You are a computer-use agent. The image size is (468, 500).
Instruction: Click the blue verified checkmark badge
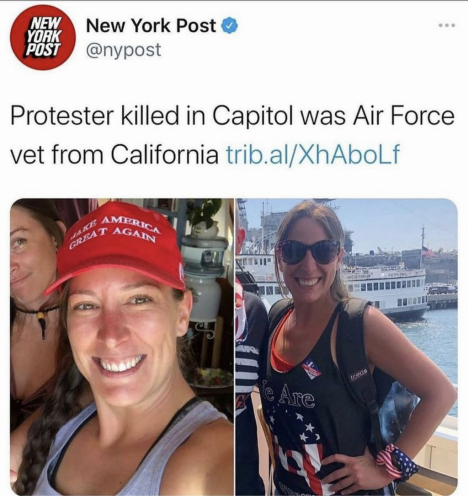coord(230,26)
